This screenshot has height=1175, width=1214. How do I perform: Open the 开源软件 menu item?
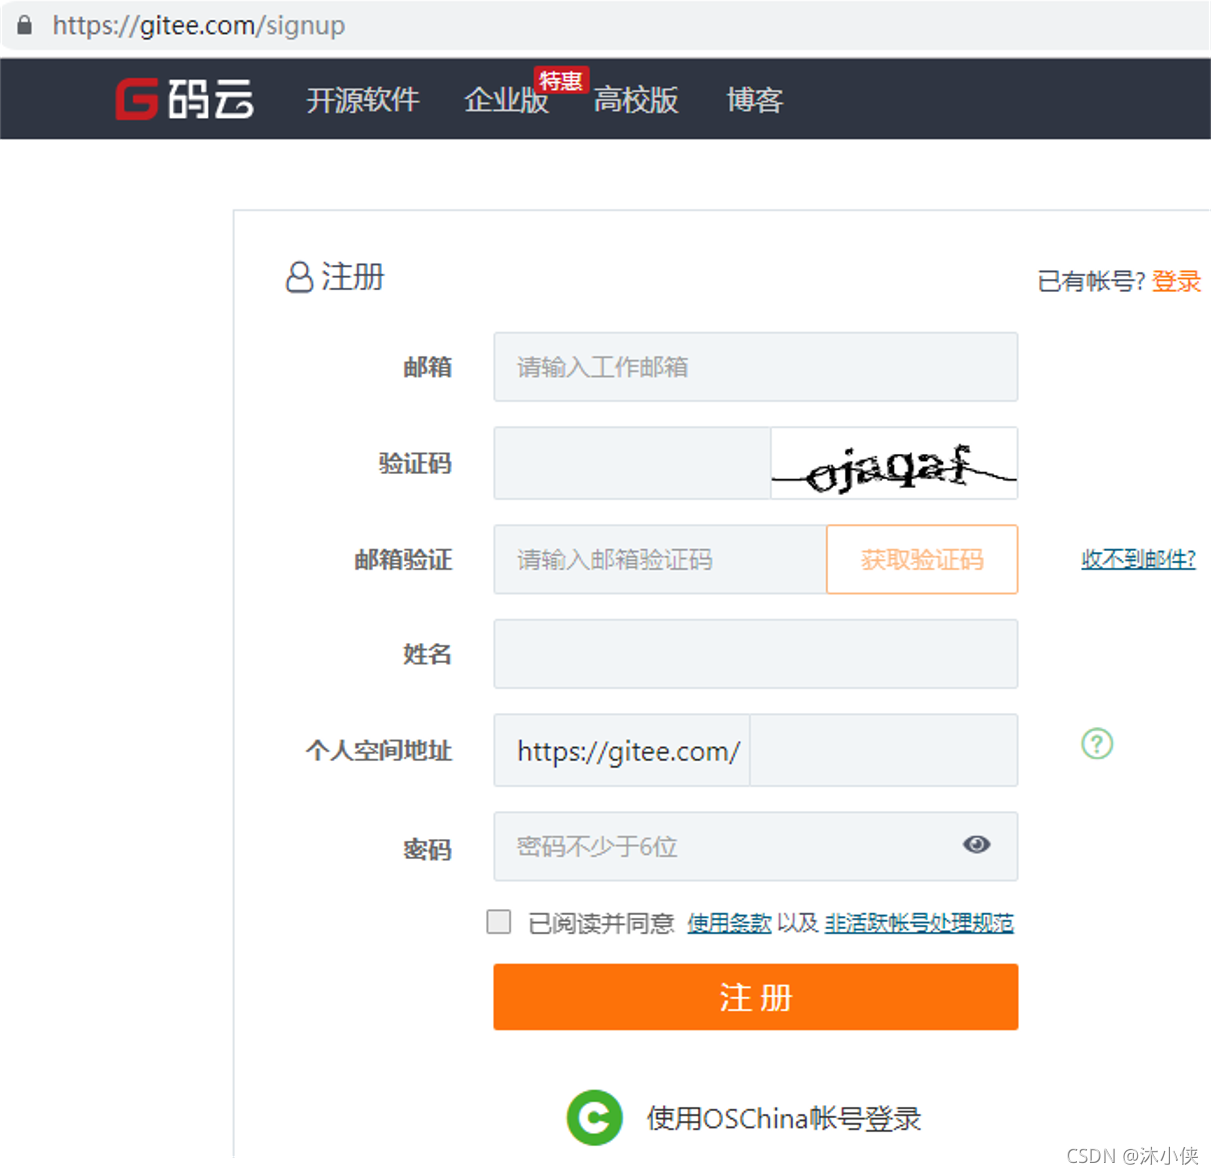363,100
